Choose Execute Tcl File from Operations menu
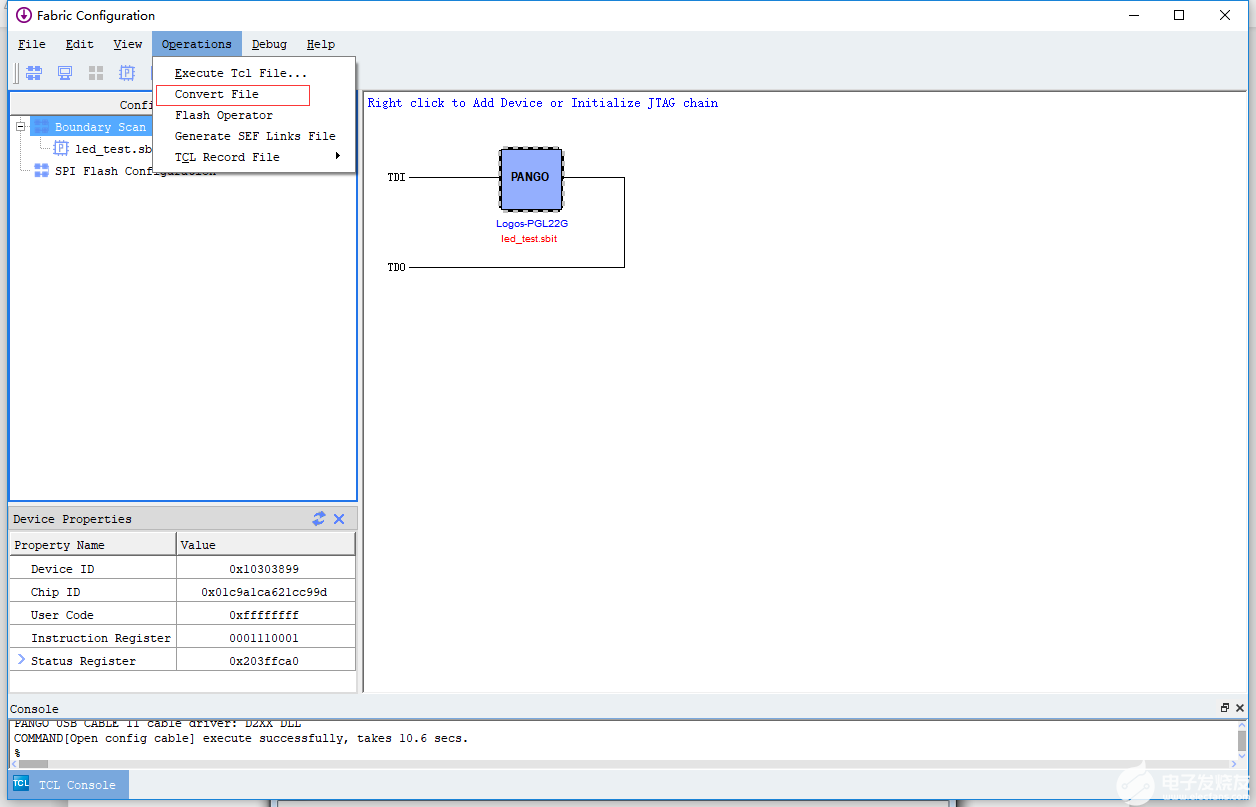The height and width of the screenshot is (807, 1256). coord(254,73)
